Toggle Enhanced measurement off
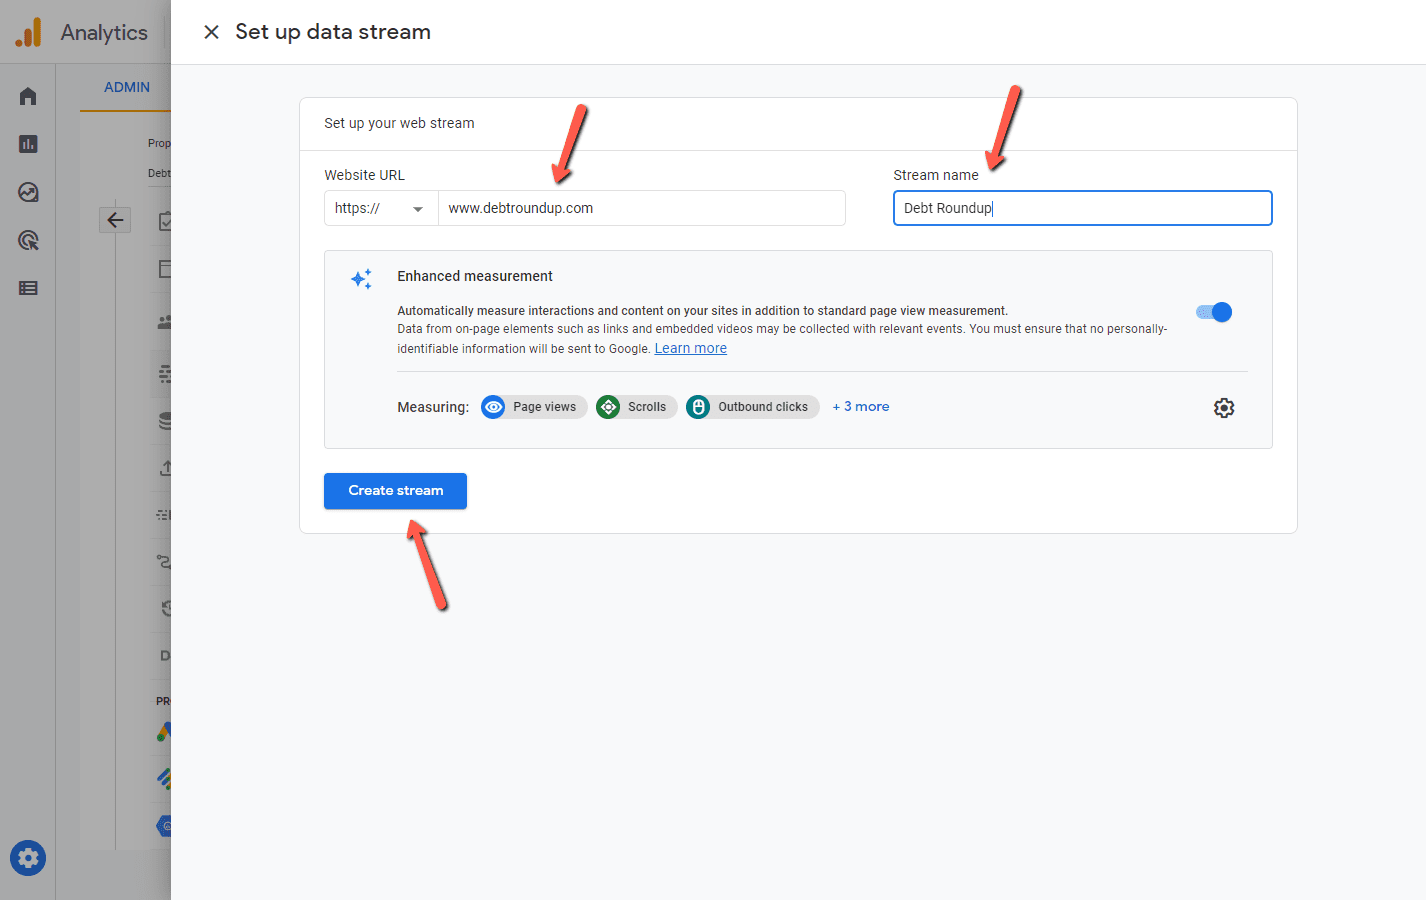This screenshot has height=900, width=1426. click(1212, 311)
